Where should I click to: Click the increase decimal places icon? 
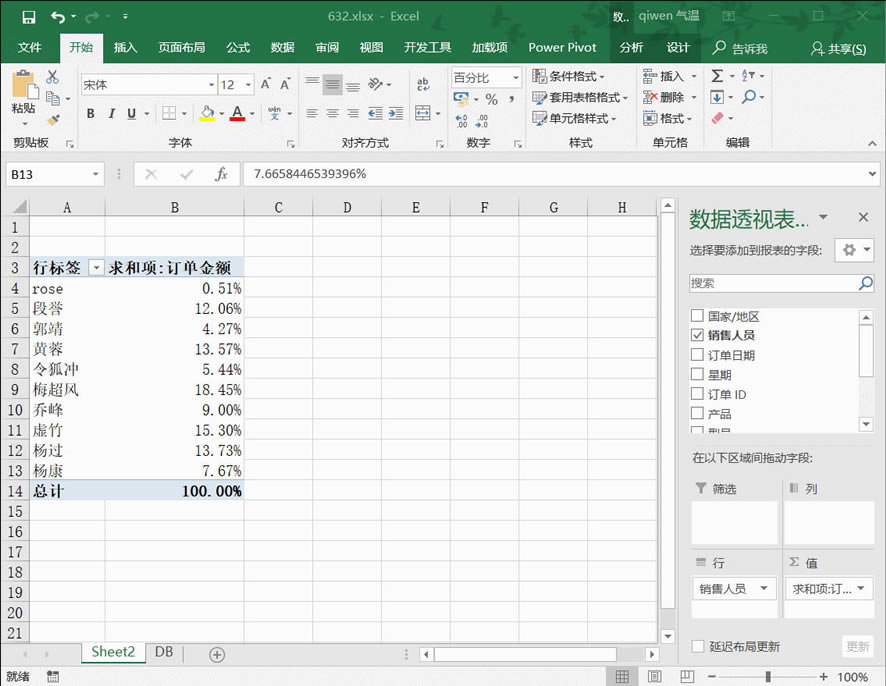pos(460,118)
